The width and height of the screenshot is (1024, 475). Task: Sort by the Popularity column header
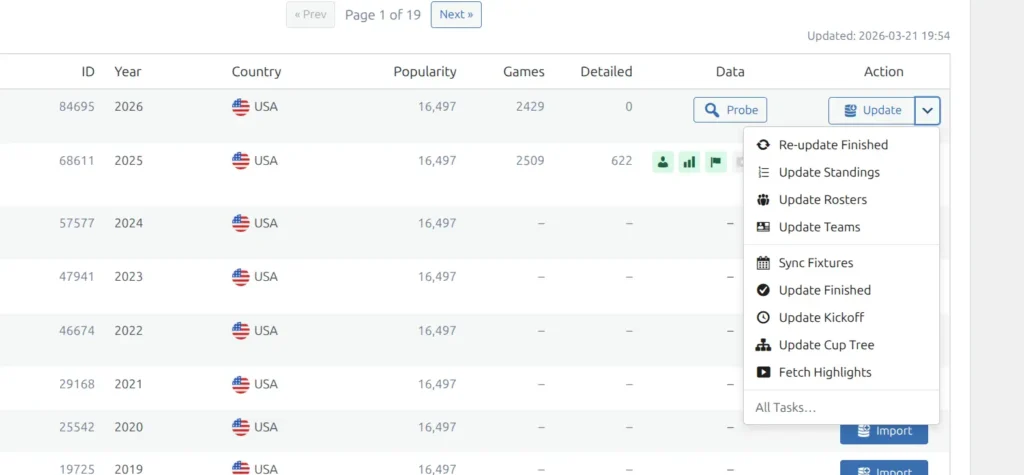424,72
